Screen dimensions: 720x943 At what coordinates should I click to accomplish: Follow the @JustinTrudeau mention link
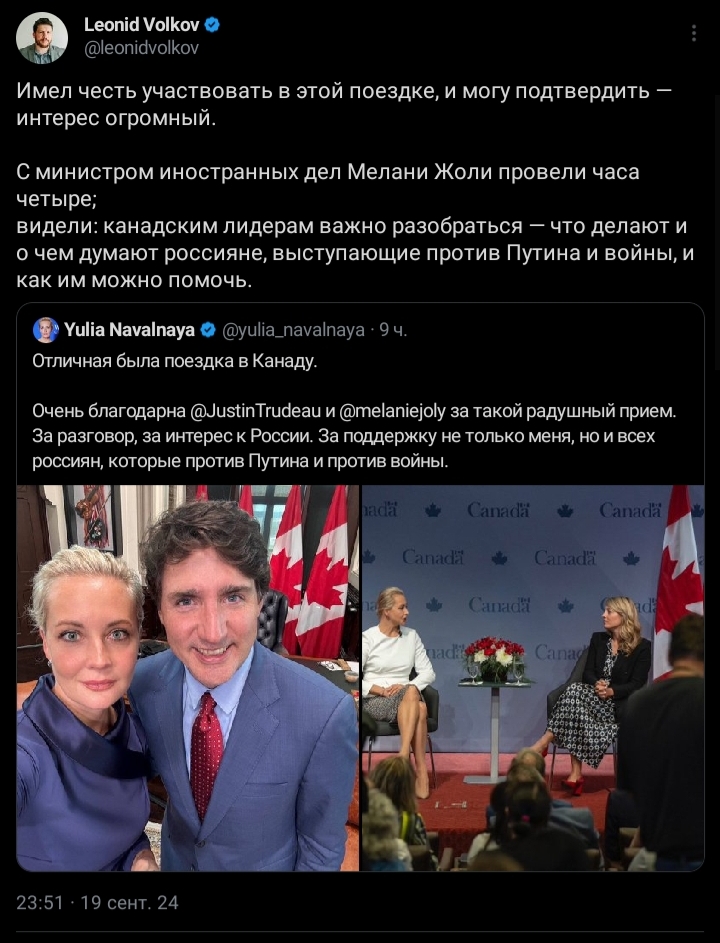(255, 411)
